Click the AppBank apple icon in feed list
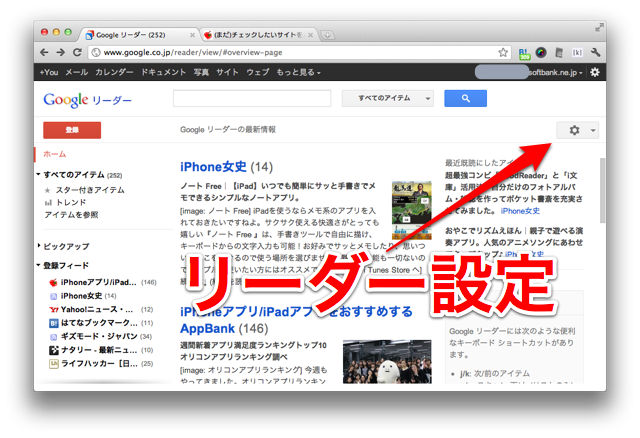Screen dimensions: 640x438 click(53, 282)
